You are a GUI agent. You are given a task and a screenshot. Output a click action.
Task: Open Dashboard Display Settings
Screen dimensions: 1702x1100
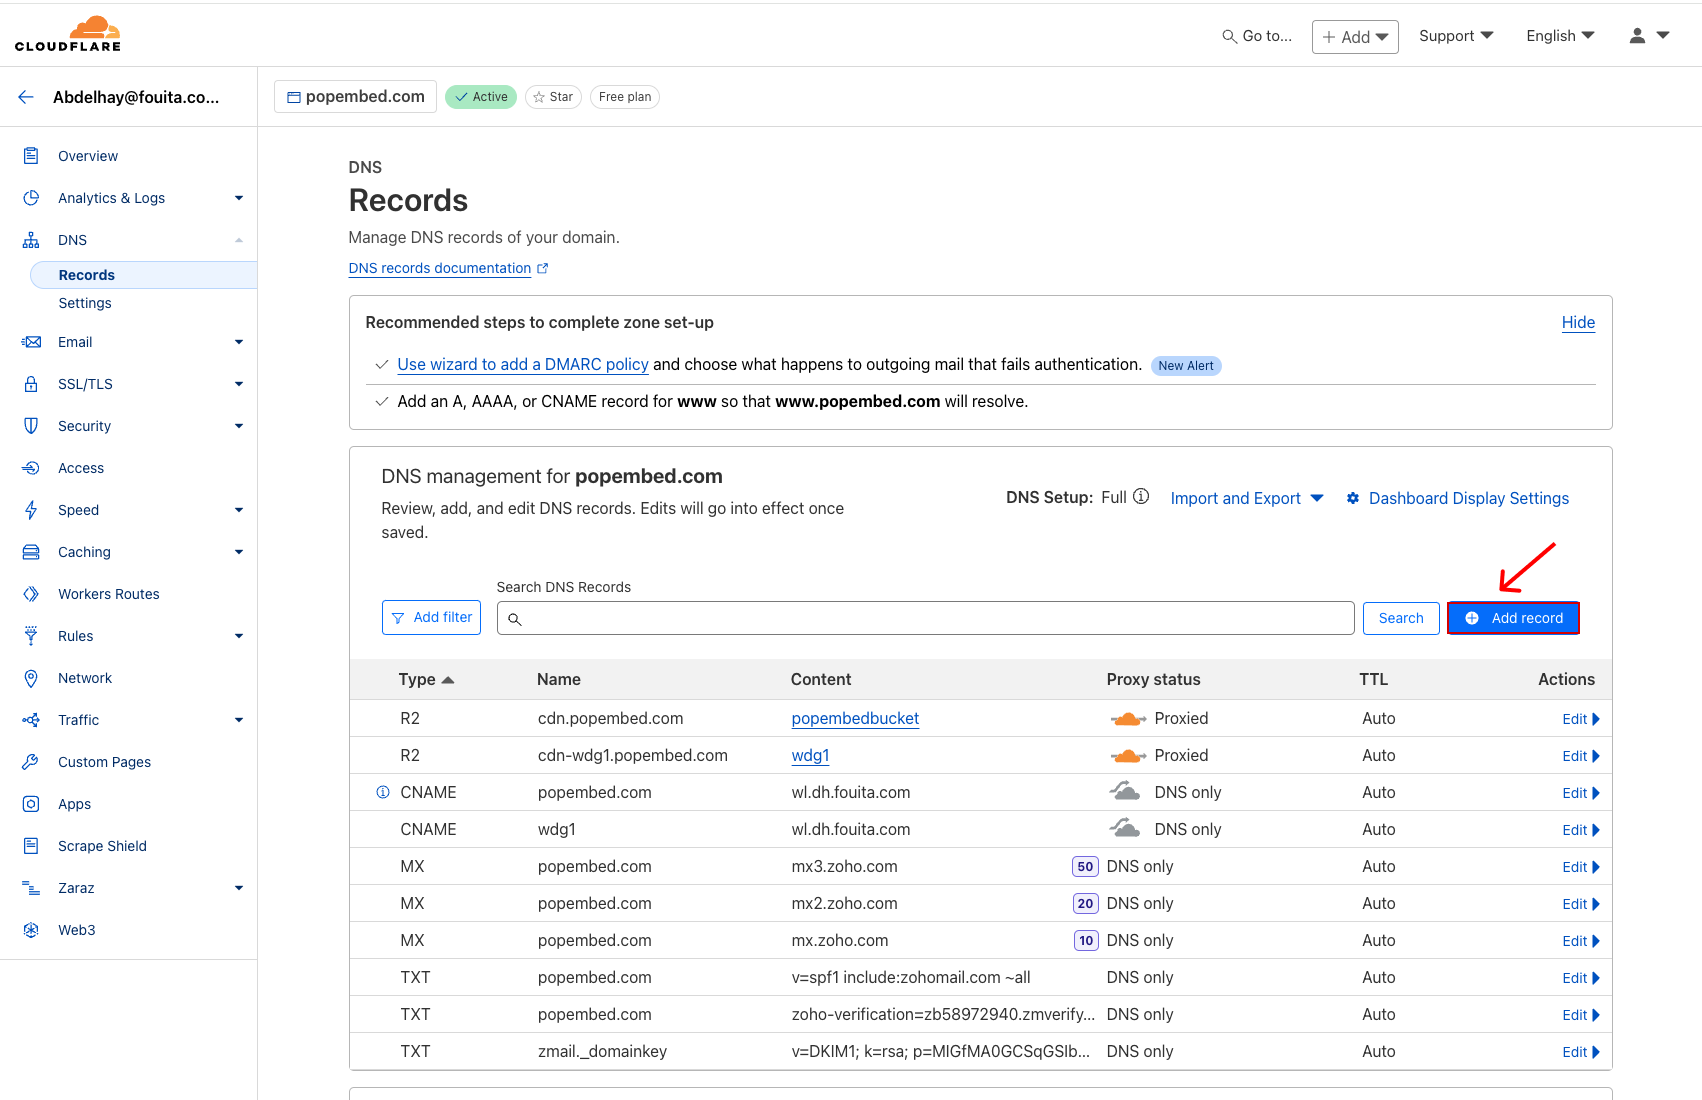(x=1457, y=498)
